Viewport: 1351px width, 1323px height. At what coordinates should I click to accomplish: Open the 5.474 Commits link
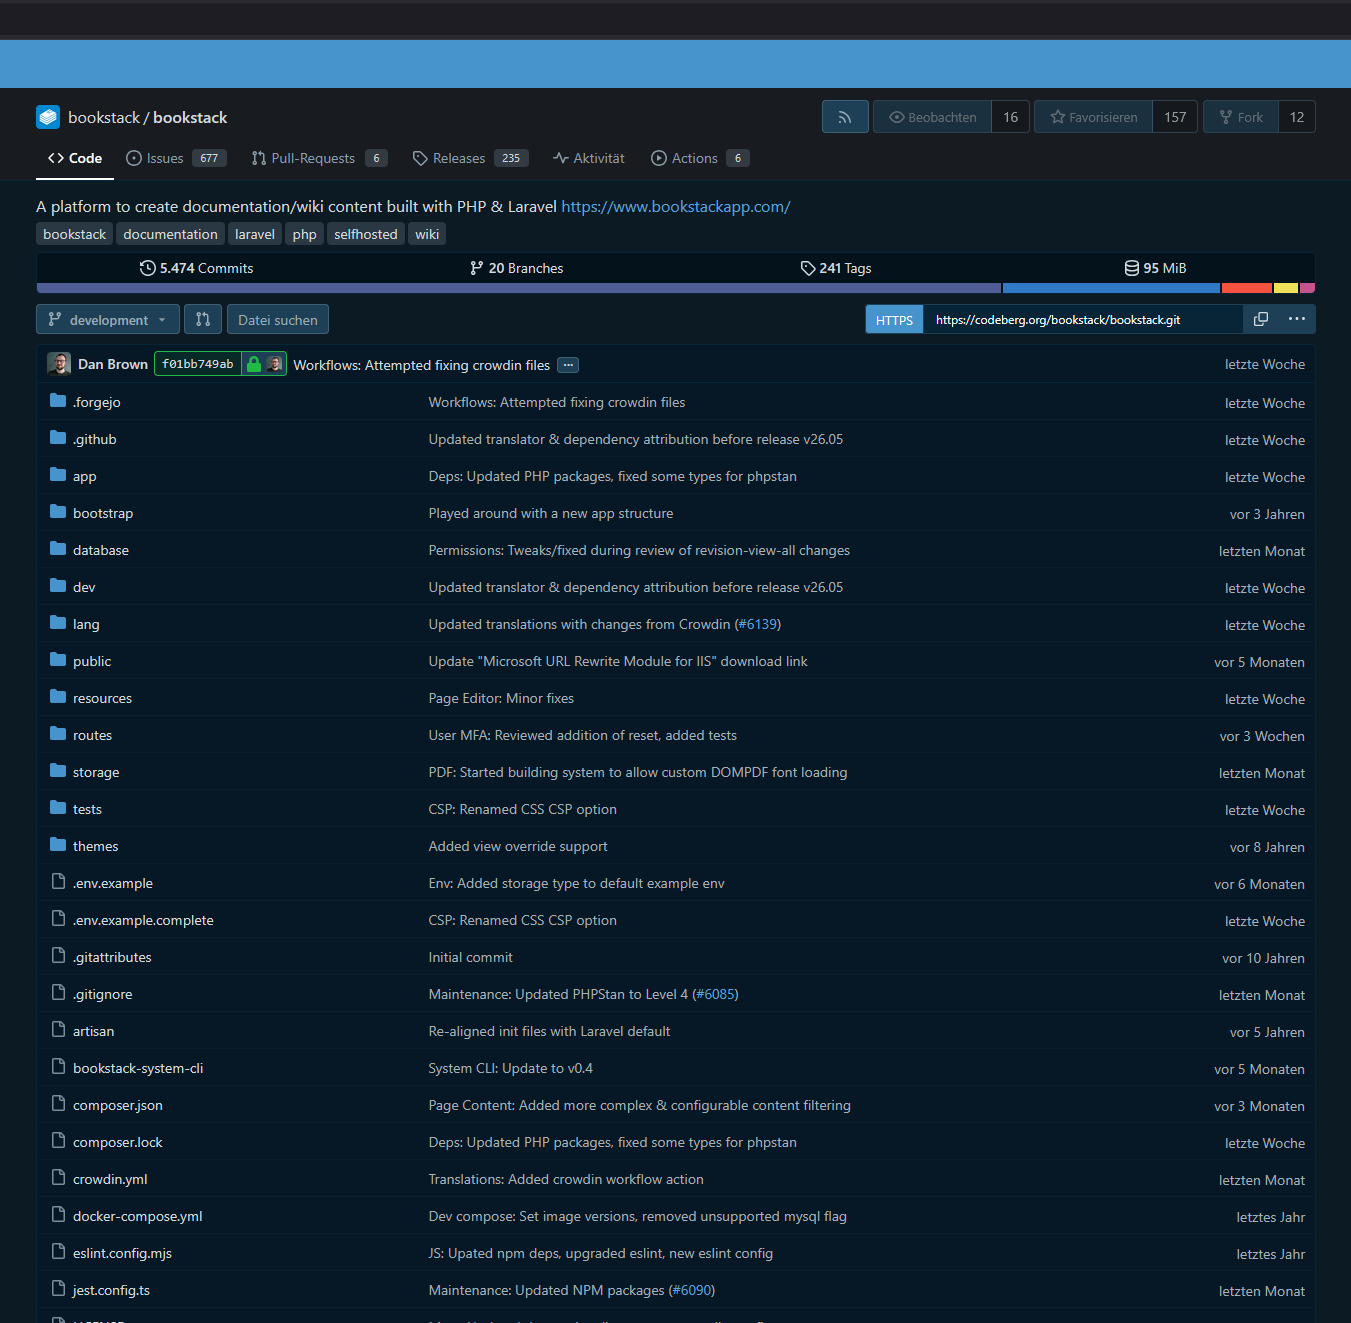[197, 268]
